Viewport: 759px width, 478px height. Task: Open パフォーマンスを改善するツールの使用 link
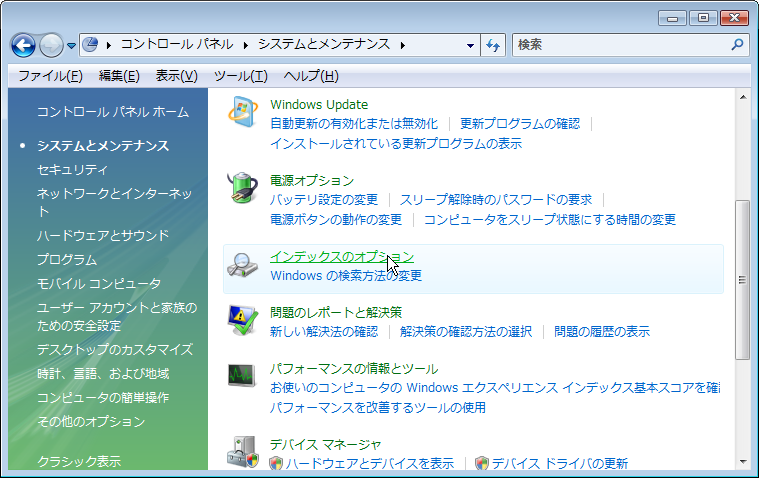pos(378,407)
